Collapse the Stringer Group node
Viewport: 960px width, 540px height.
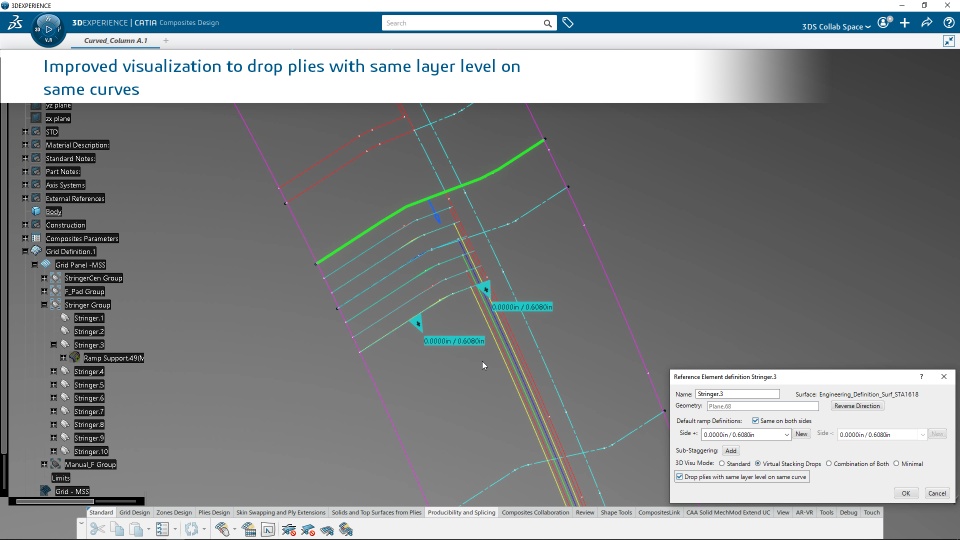(44, 304)
